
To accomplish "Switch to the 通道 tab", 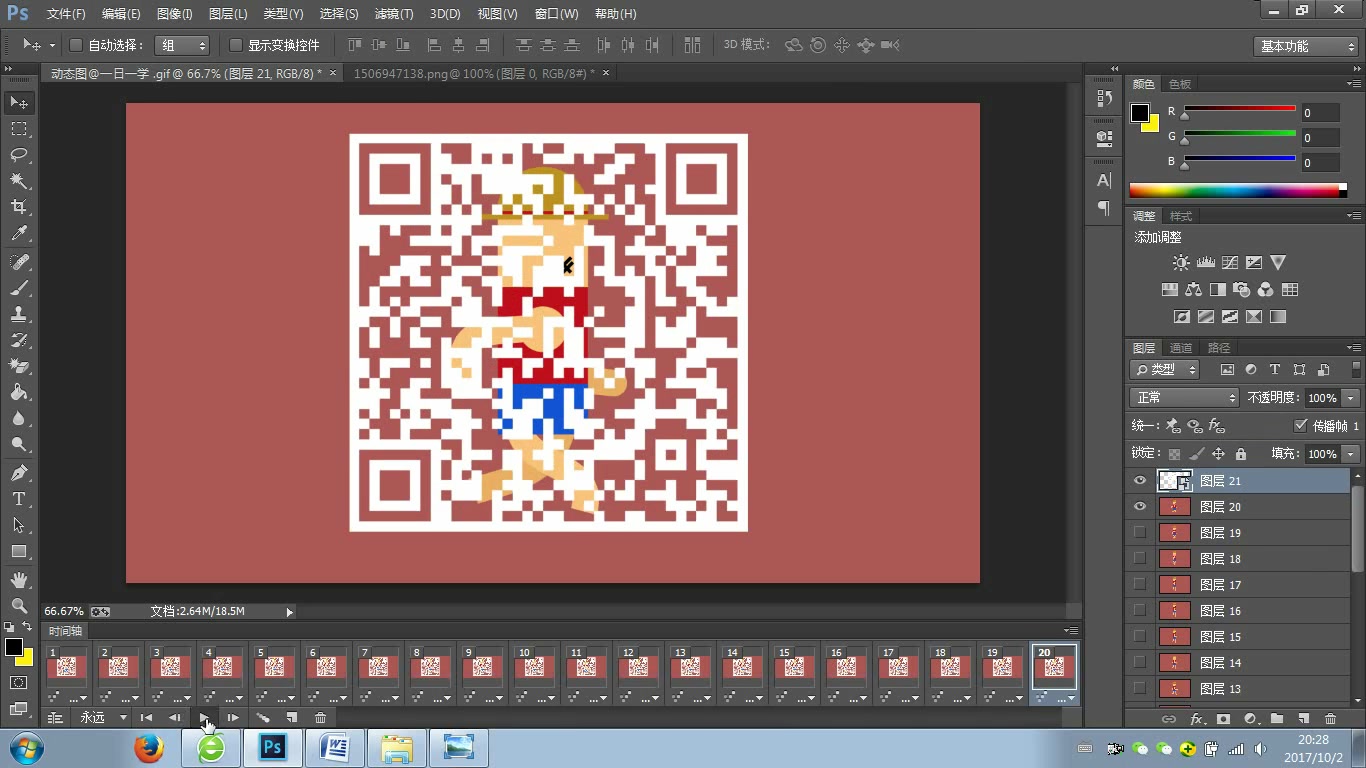I will tap(1181, 348).
